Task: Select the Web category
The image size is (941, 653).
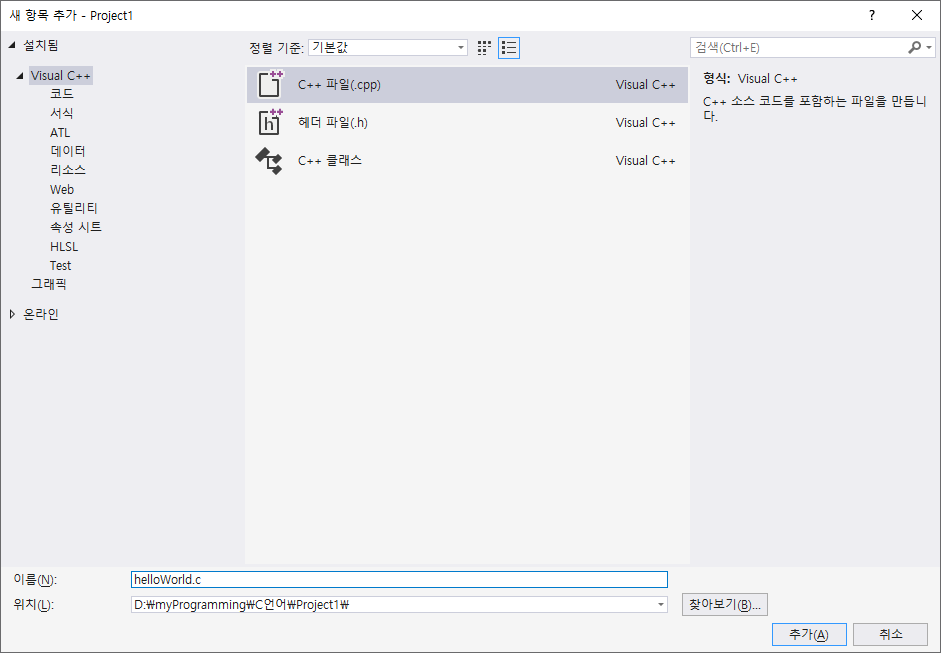Action: 62,189
